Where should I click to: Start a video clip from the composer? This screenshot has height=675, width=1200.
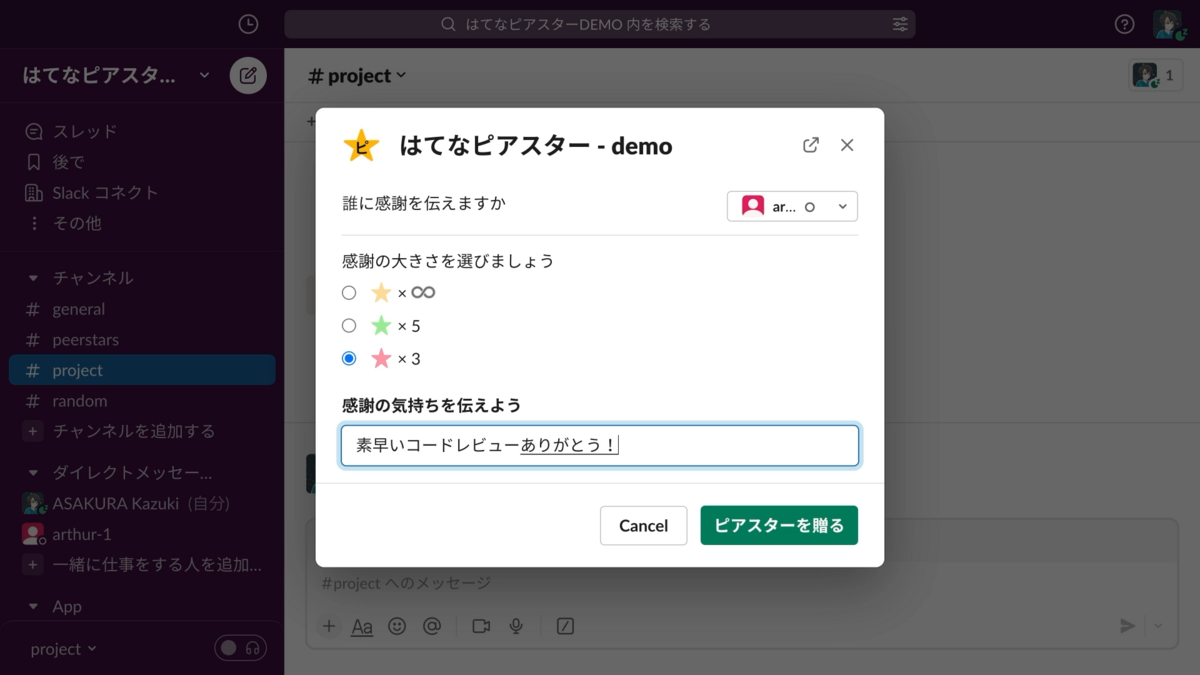click(480, 626)
